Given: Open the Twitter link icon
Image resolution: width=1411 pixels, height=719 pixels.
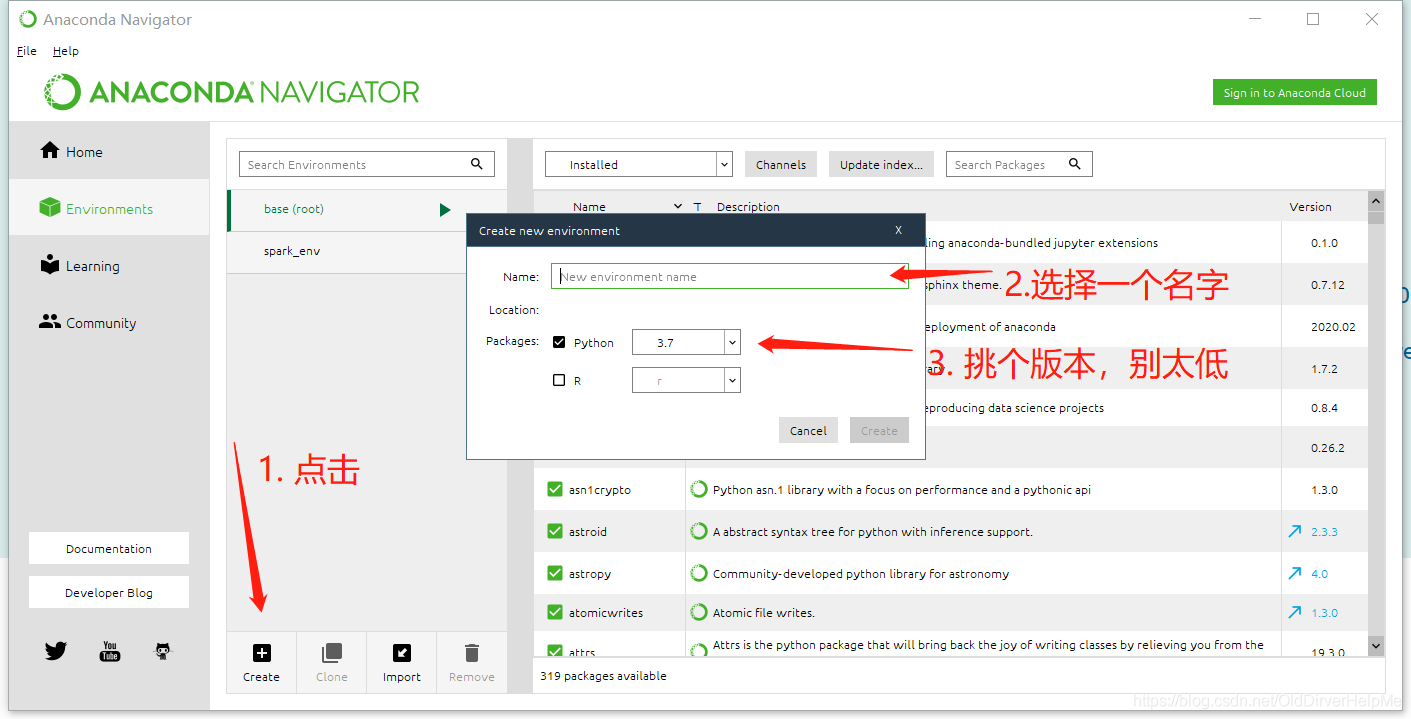Looking at the screenshot, I should click(x=56, y=651).
